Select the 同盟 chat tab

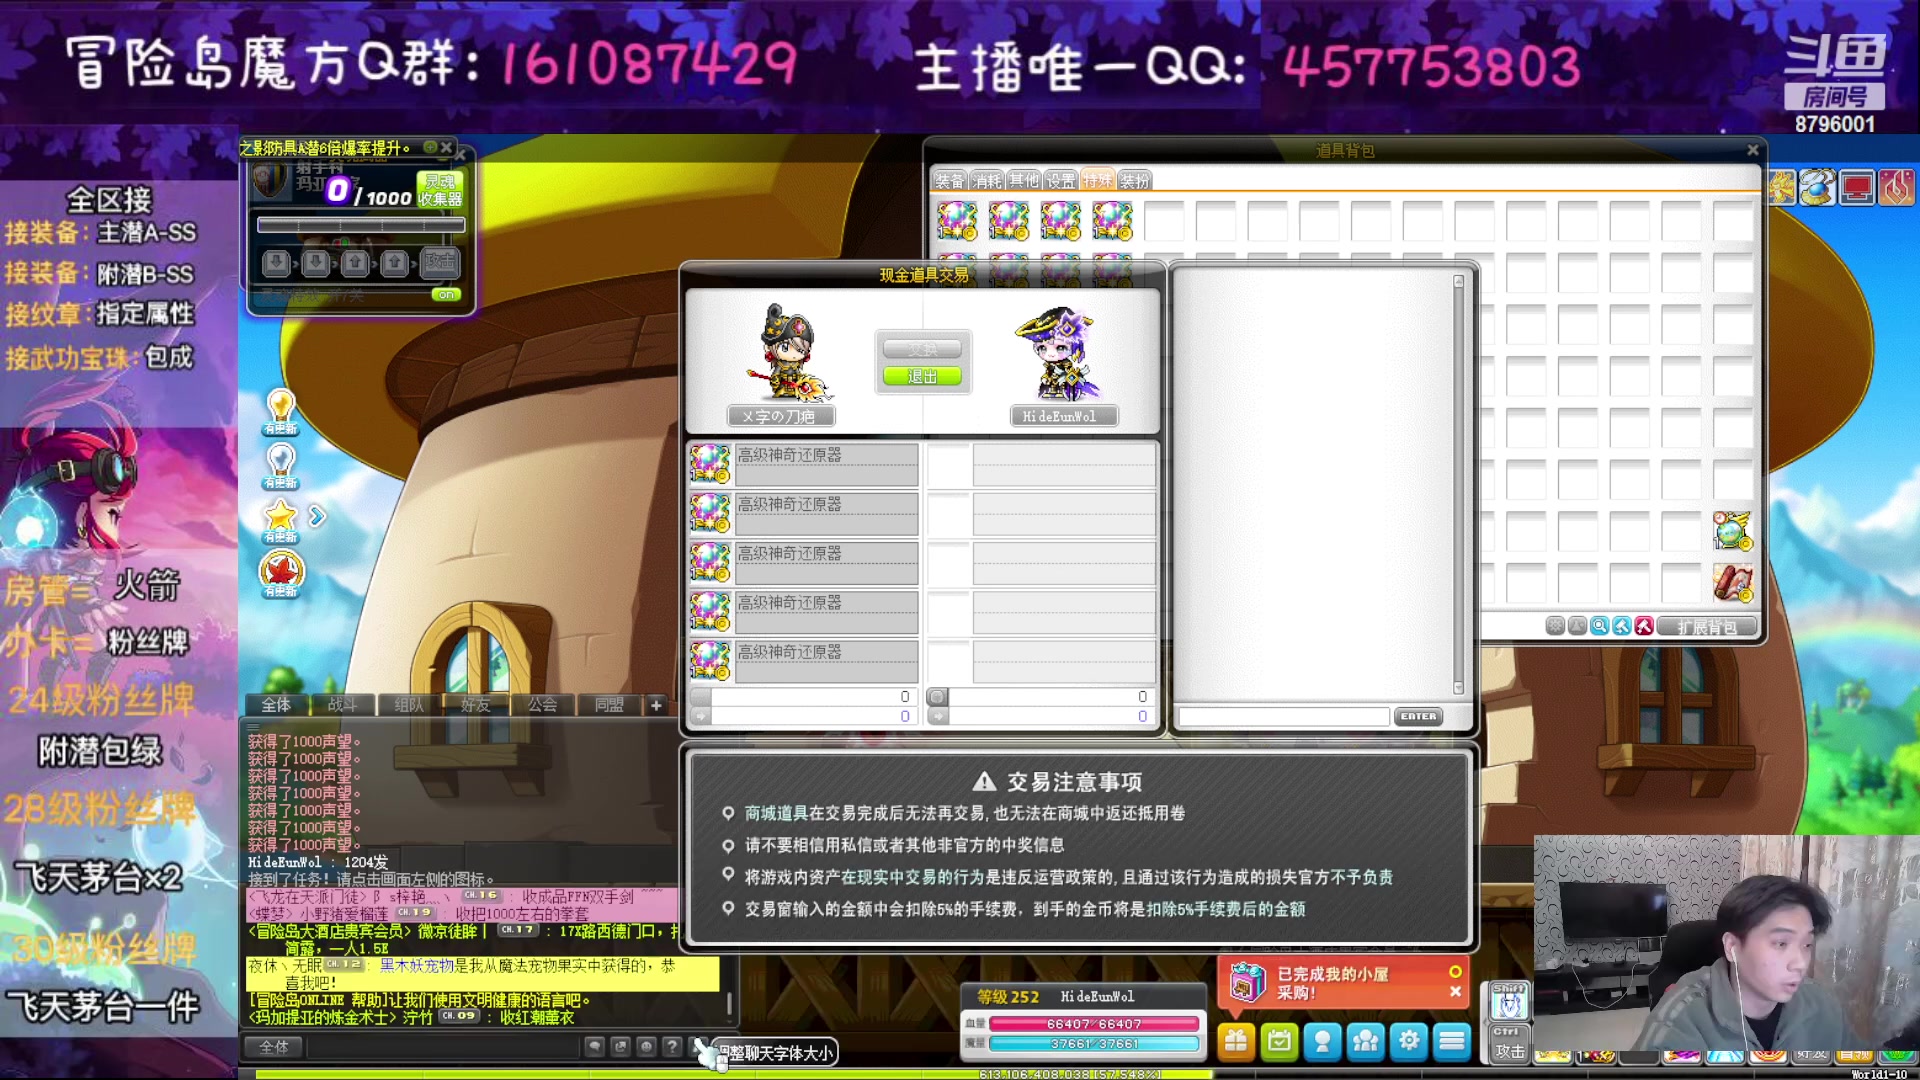click(609, 705)
